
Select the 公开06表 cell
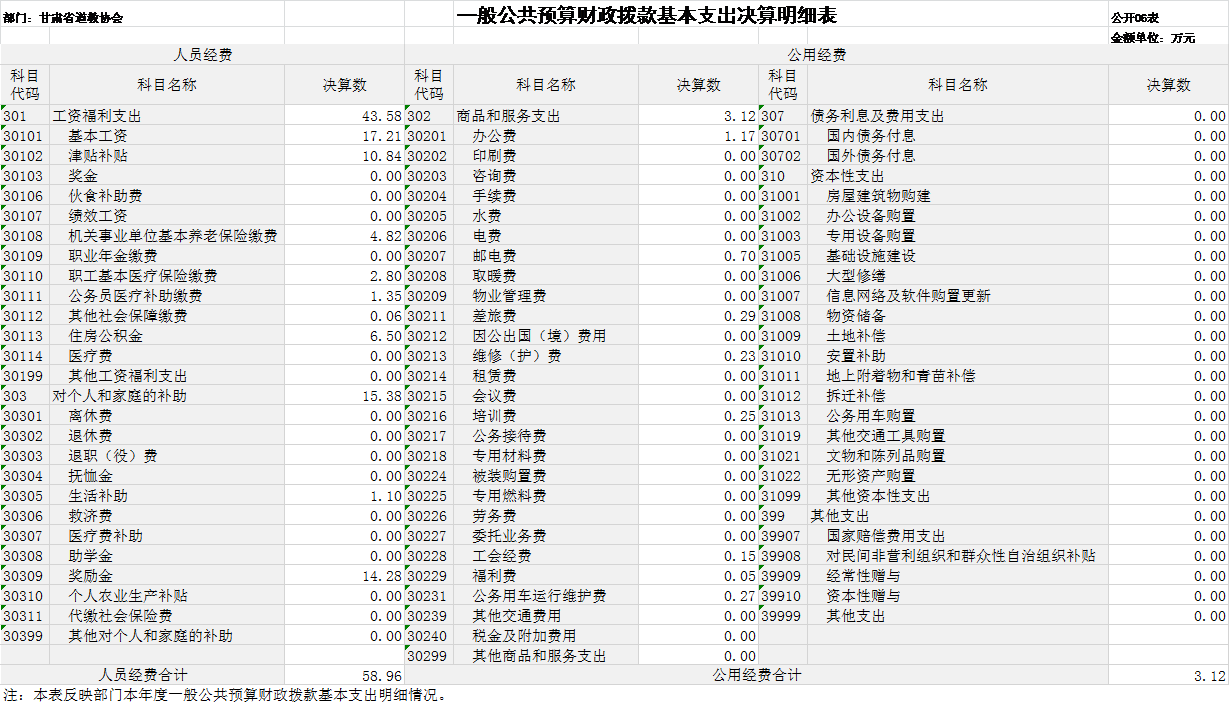(x=1134, y=18)
